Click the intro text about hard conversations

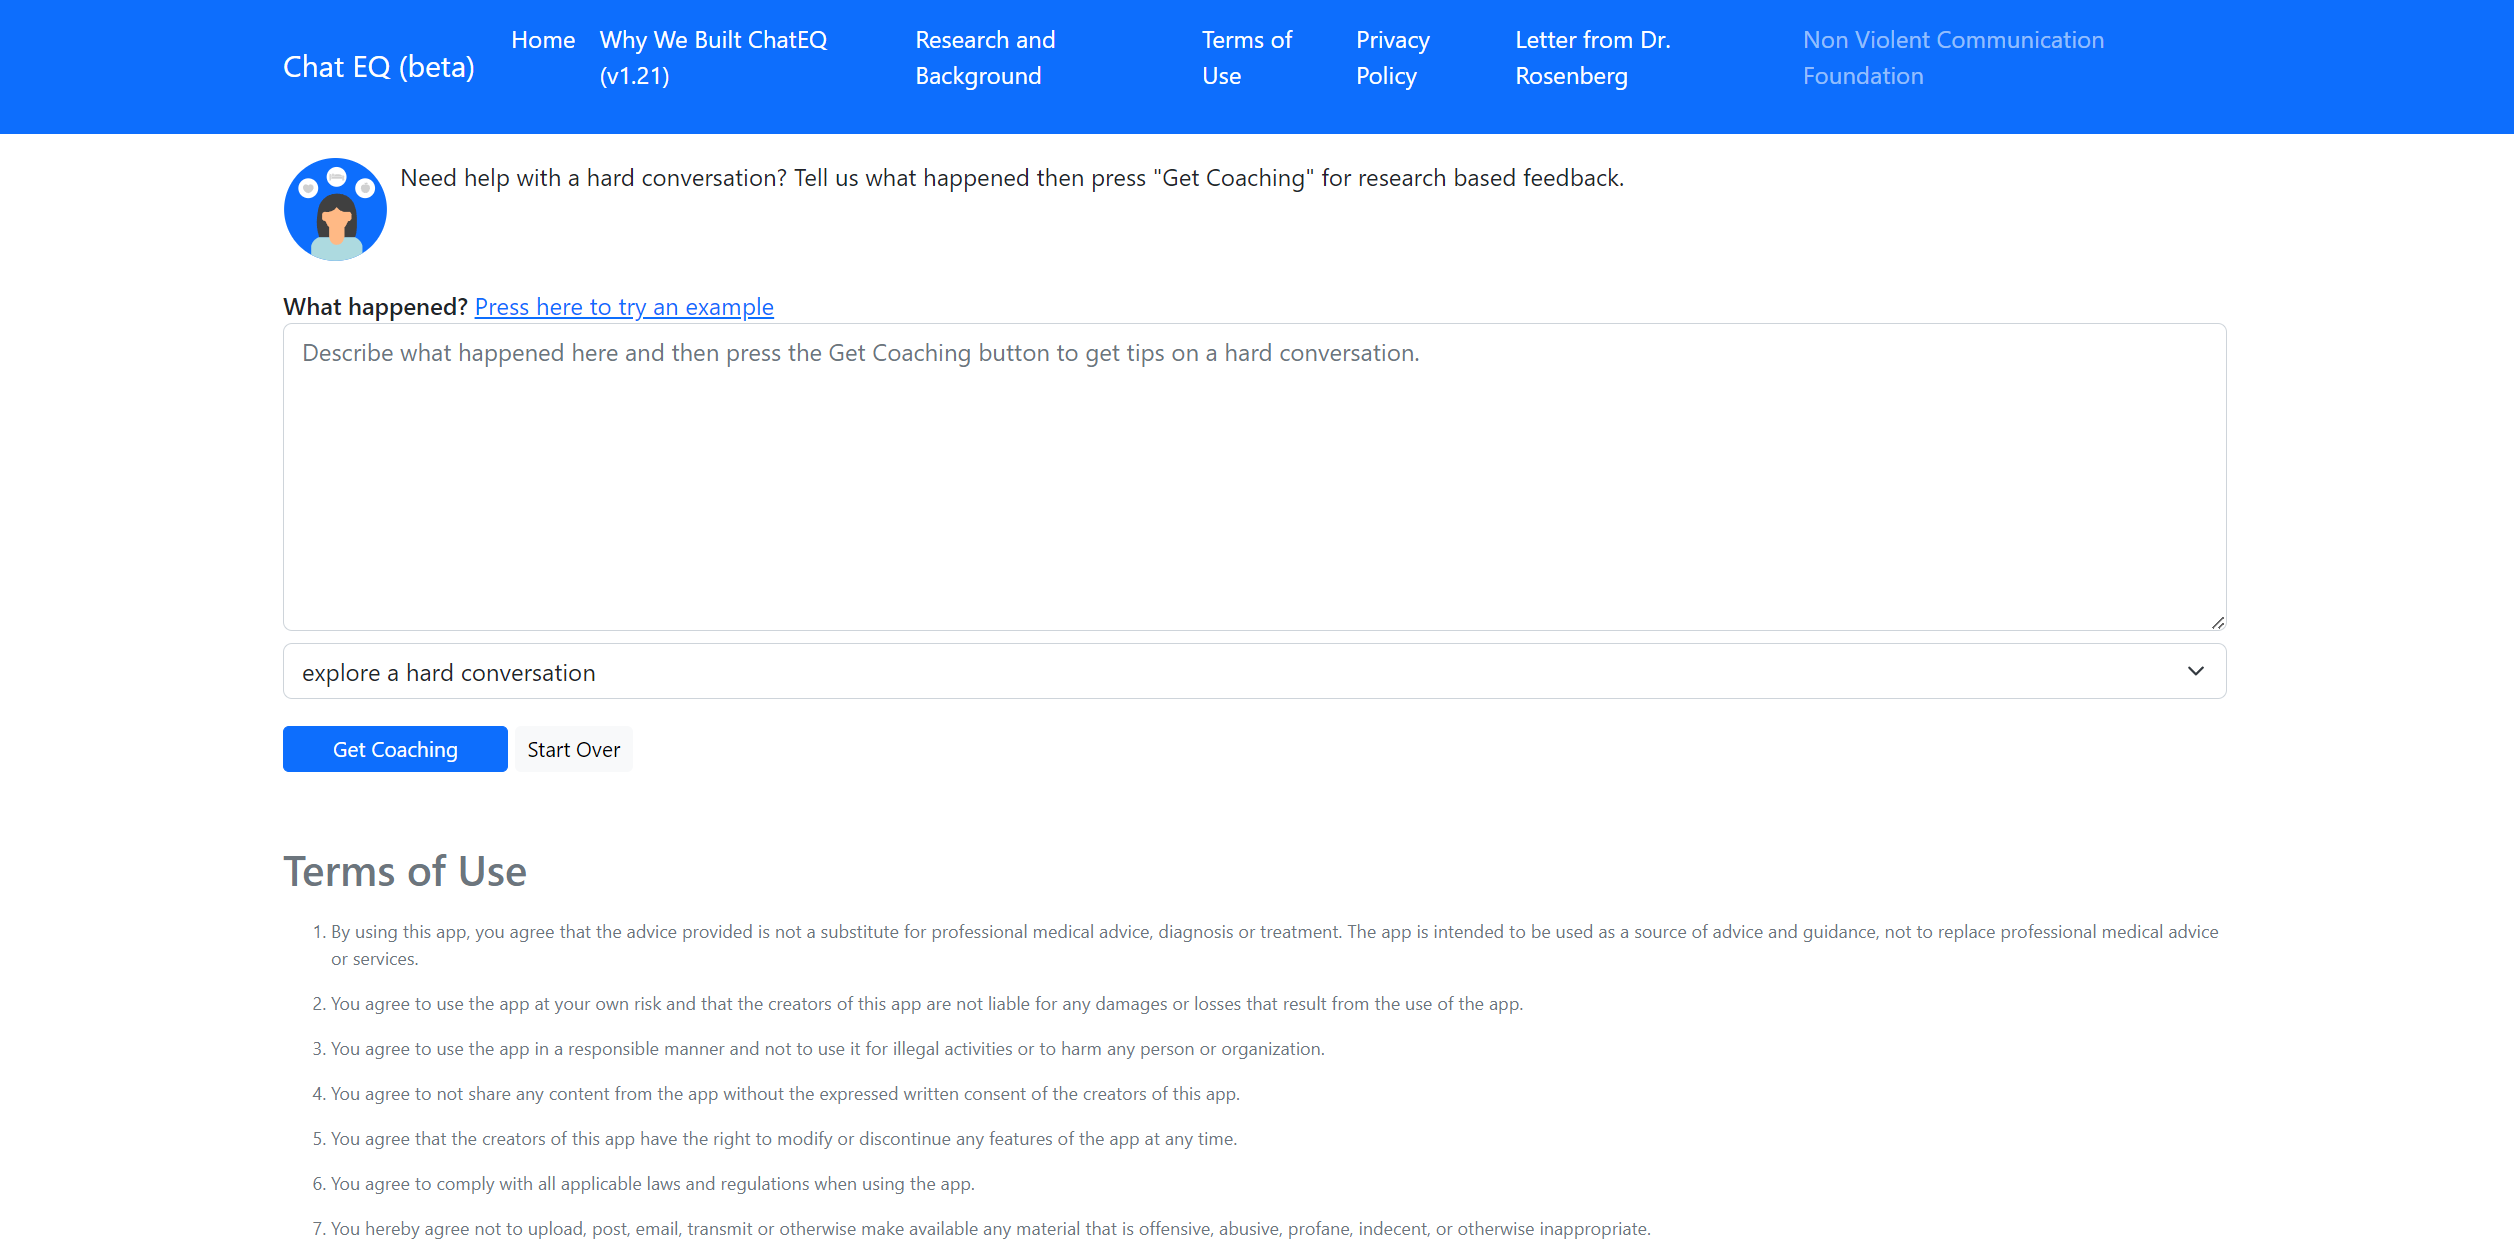click(1011, 178)
